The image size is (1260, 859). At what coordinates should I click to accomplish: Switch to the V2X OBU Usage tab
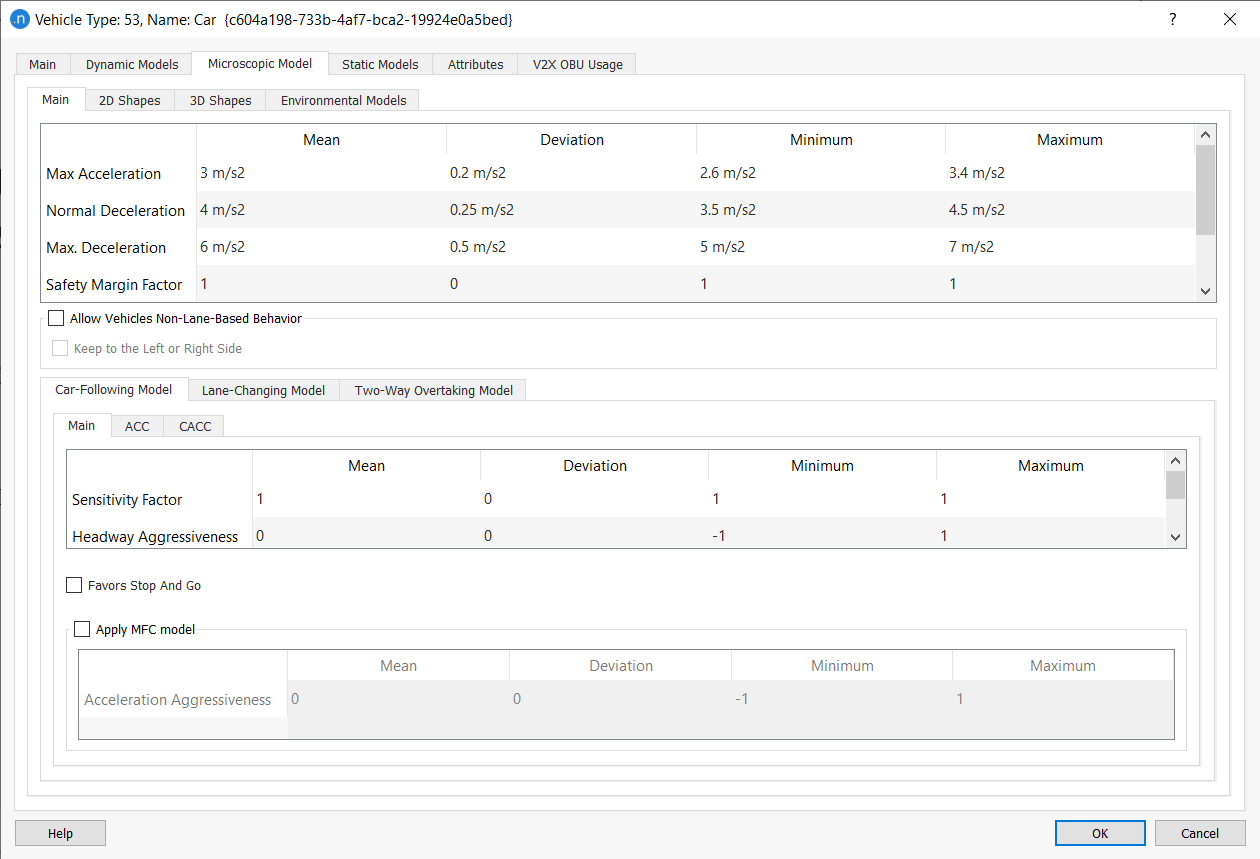click(576, 63)
